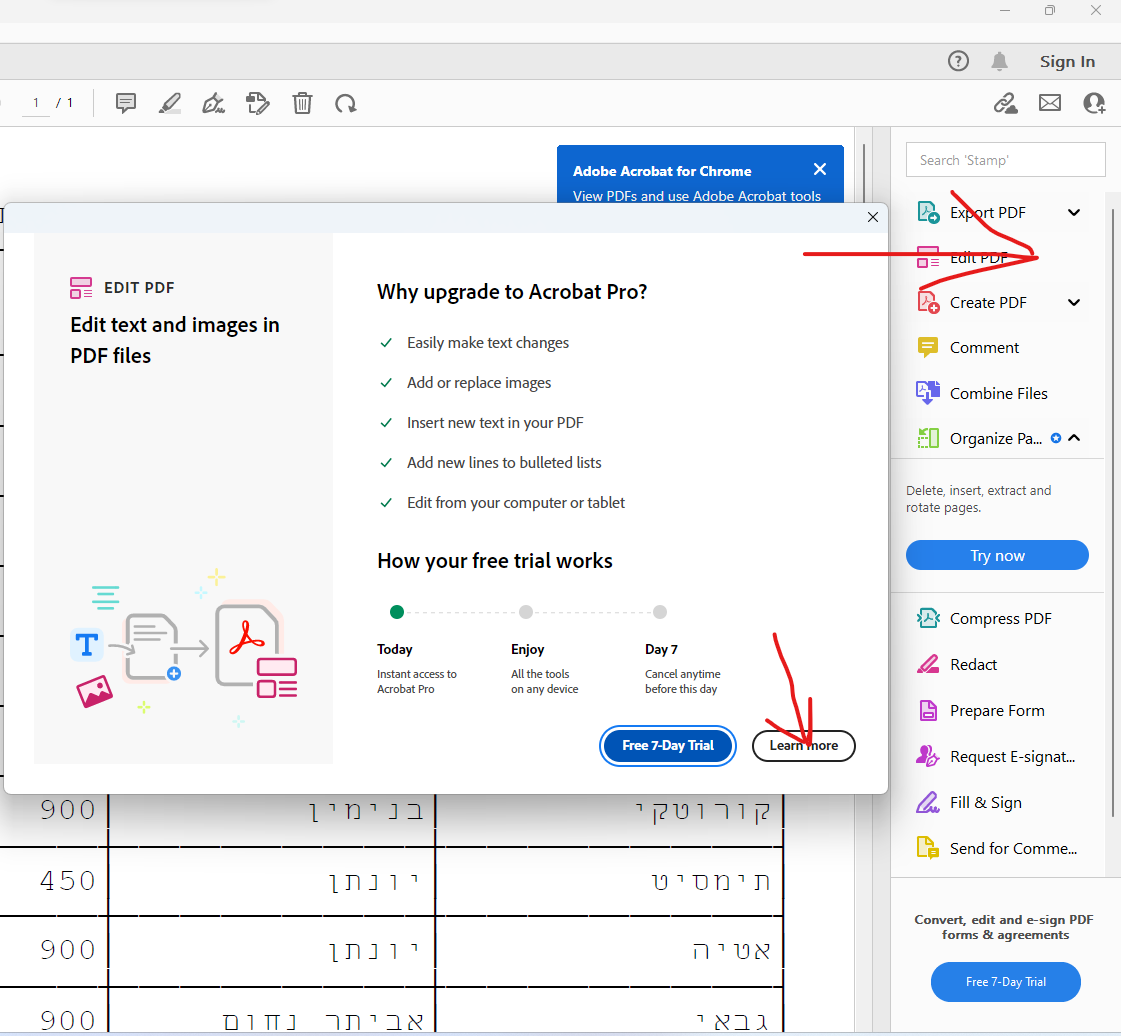Screen dimensions: 1121x1036
Task: Open the Help question mark icon
Action: point(958,61)
